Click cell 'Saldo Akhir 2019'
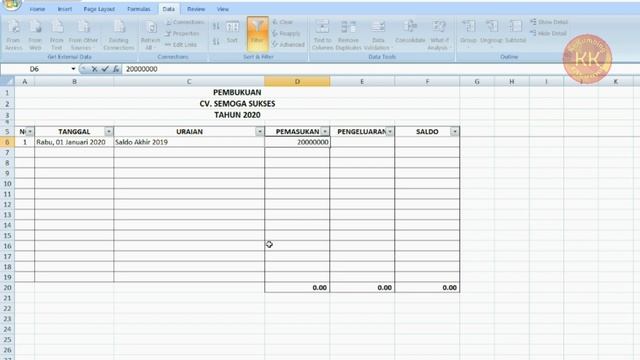The width and height of the screenshot is (640, 360). pos(189,142)
